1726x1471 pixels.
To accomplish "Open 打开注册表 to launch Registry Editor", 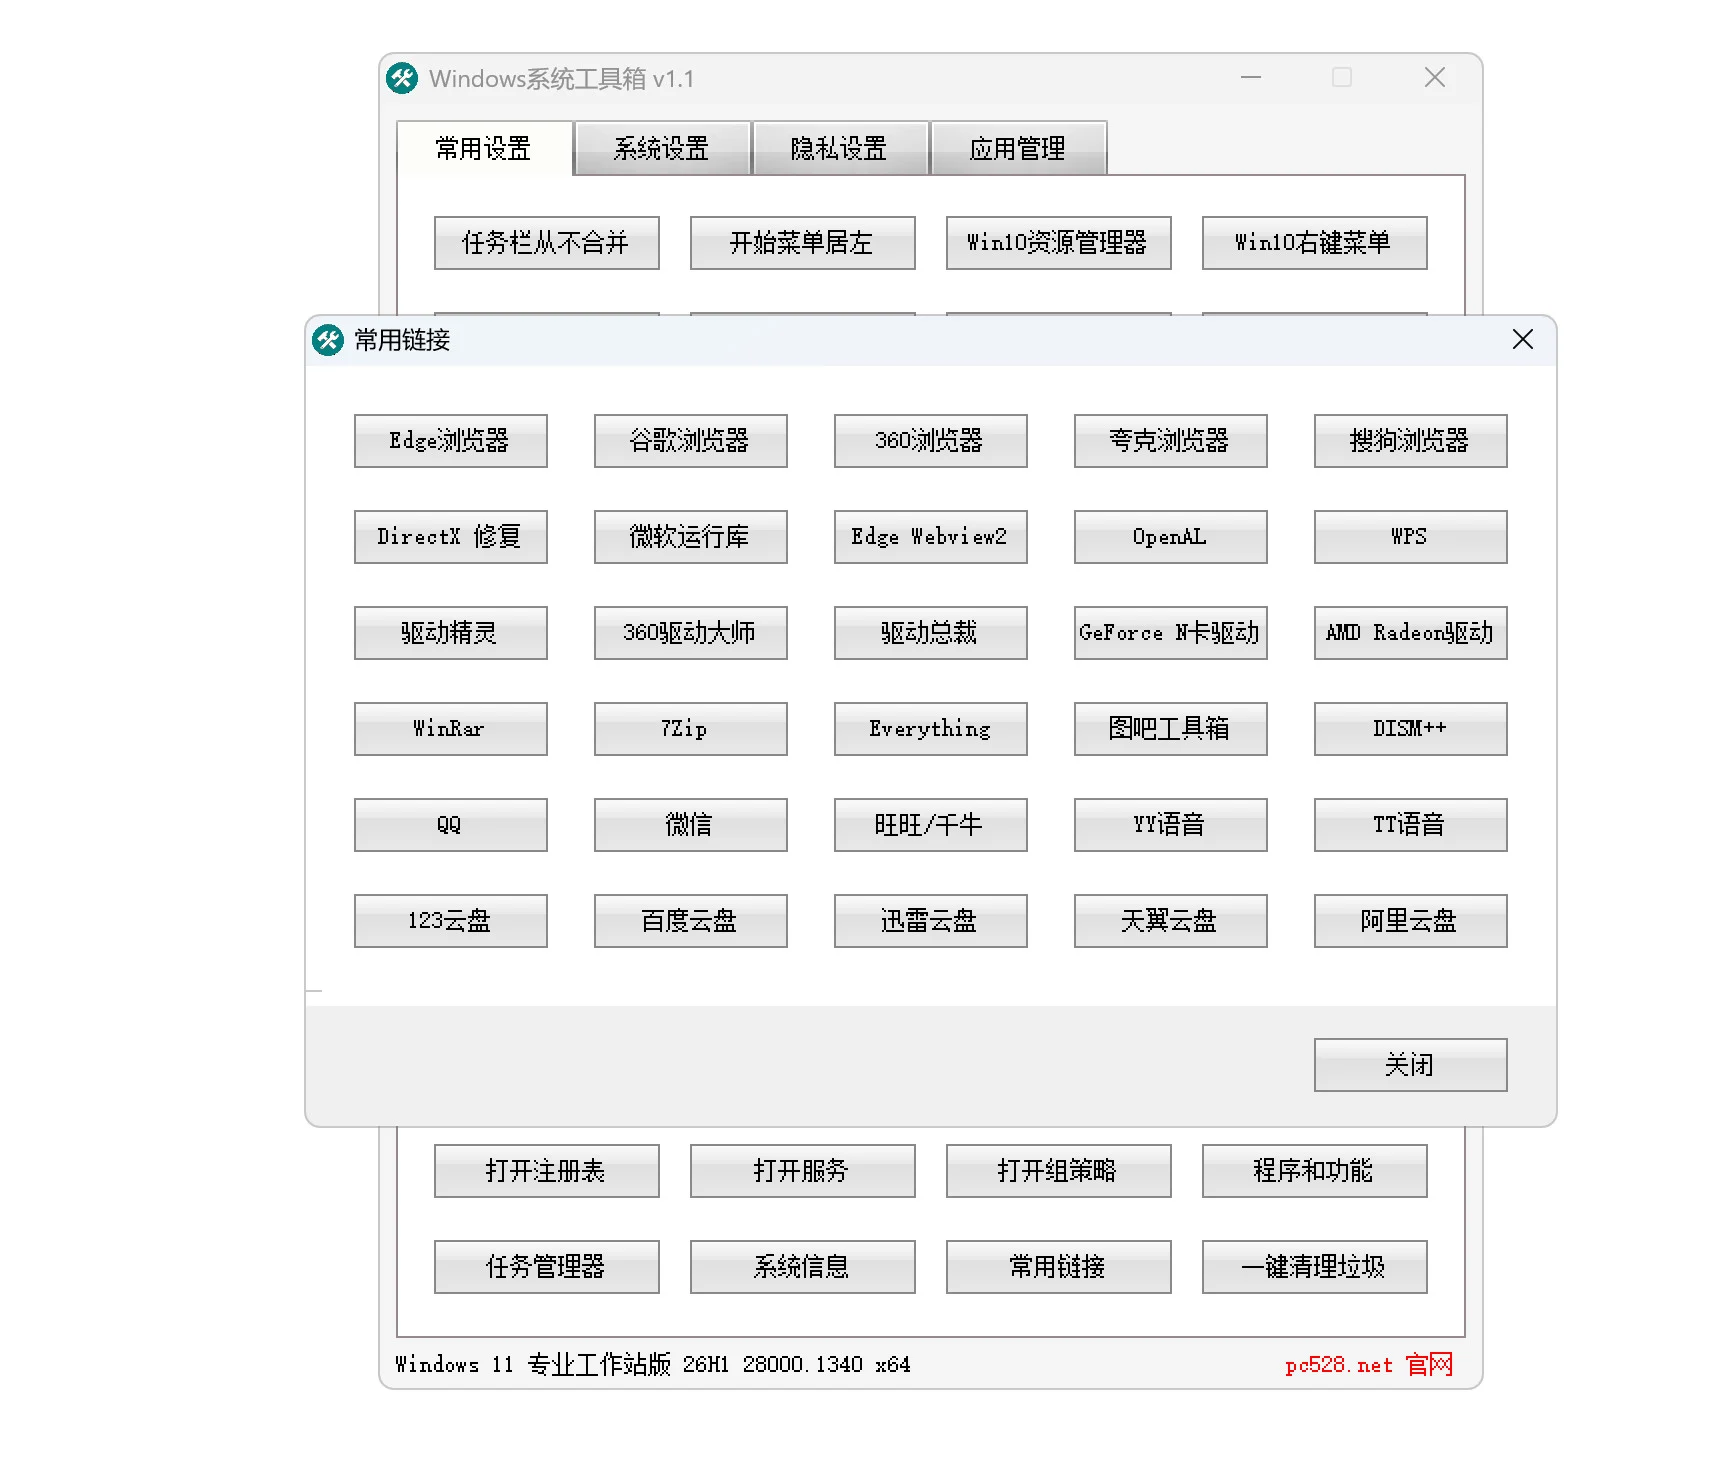I will [546, 1170].
